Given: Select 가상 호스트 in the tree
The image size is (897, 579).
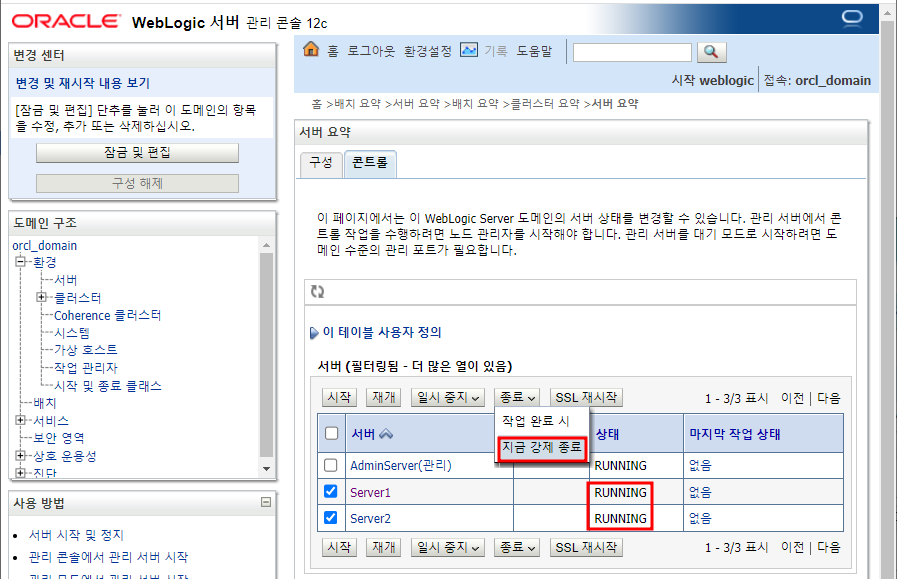Looking at the screenshot, I should [86, 350].
